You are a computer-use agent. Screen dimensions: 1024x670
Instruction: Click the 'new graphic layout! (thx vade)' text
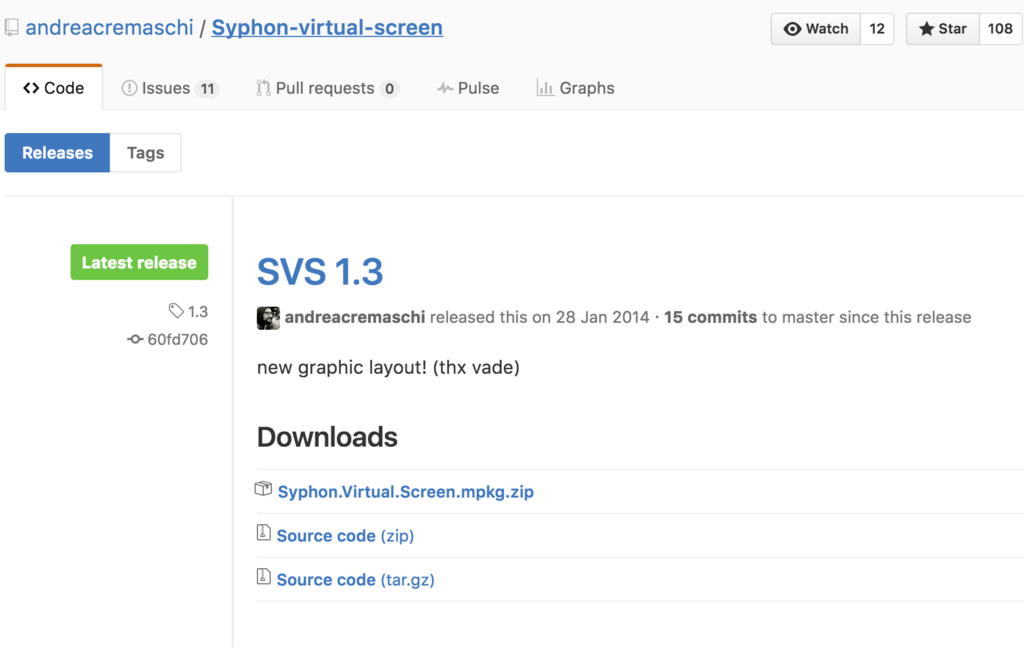388,368
